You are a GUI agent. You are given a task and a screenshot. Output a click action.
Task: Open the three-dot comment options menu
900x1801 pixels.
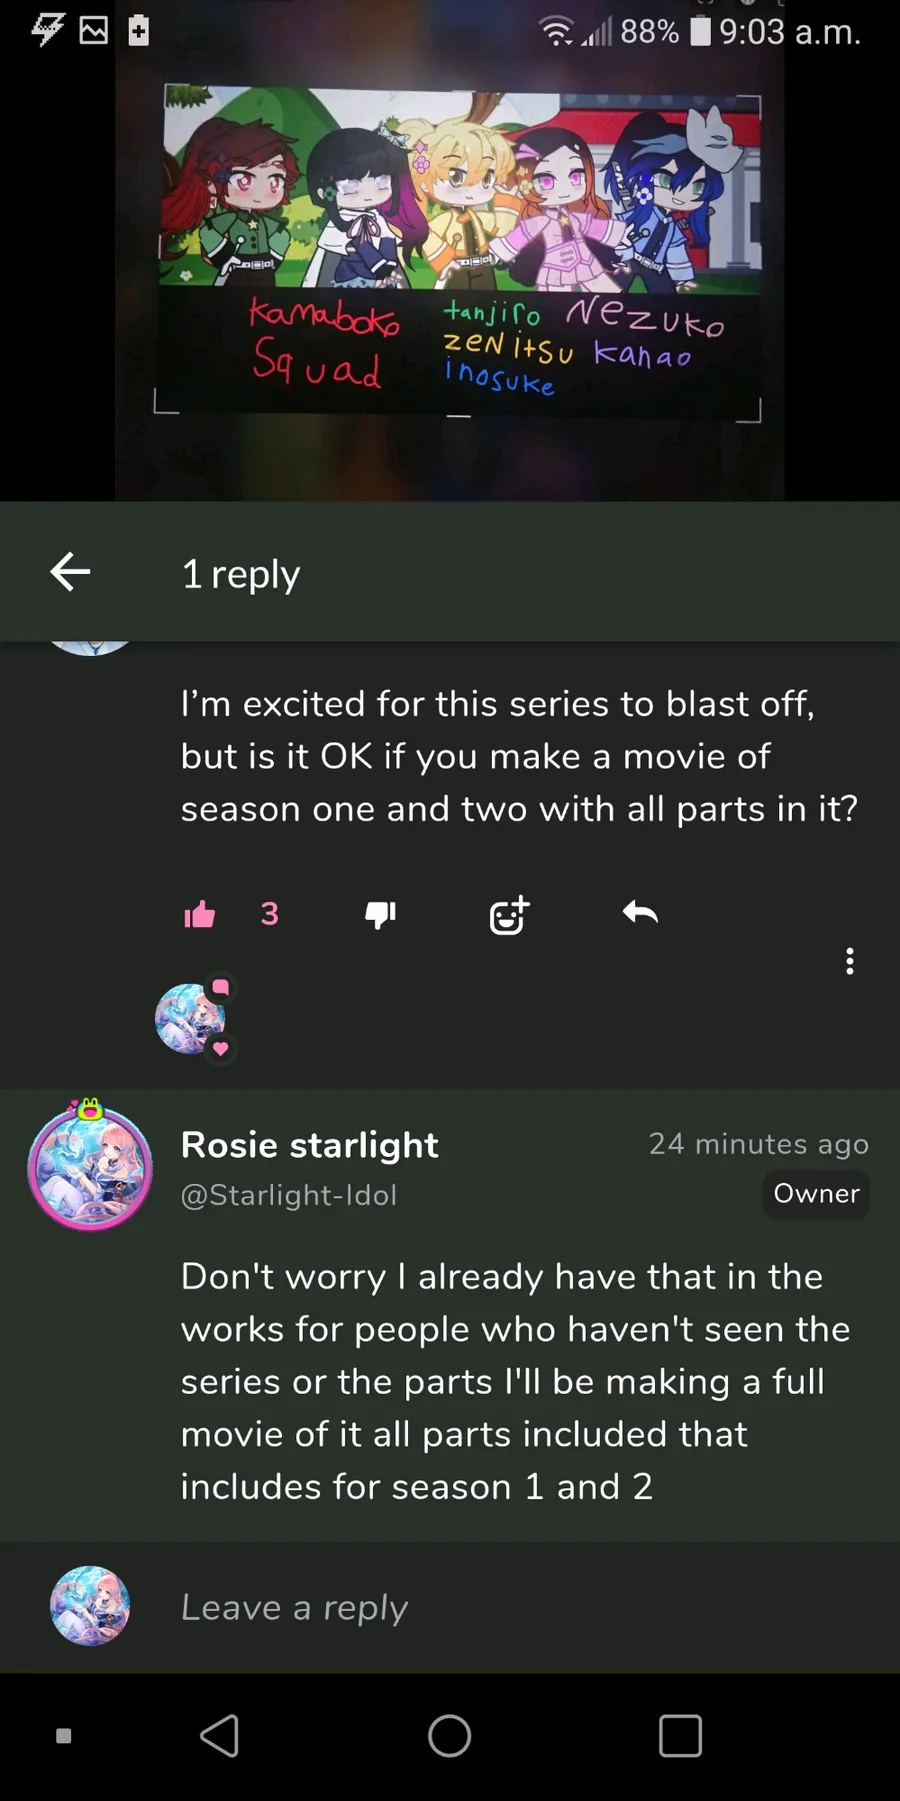pos(849,961)
